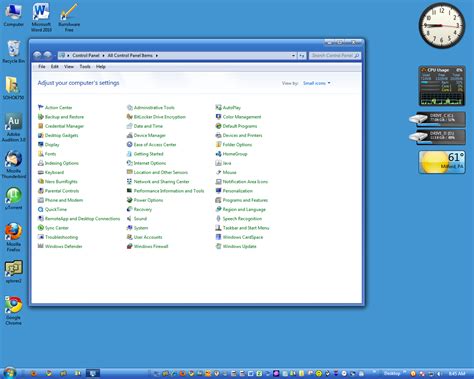474x379 pixels.
Task: Open the Personalization link
Action: point(238,191)
